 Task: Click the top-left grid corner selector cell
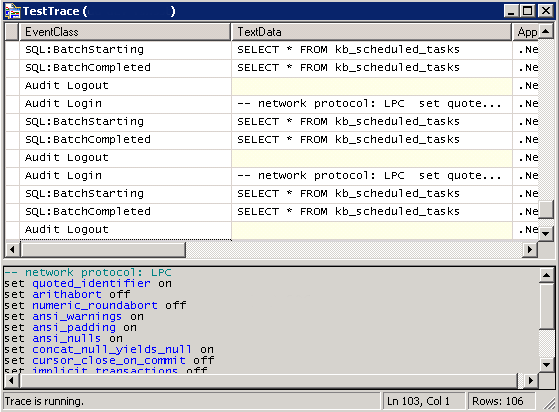(12, 32)
